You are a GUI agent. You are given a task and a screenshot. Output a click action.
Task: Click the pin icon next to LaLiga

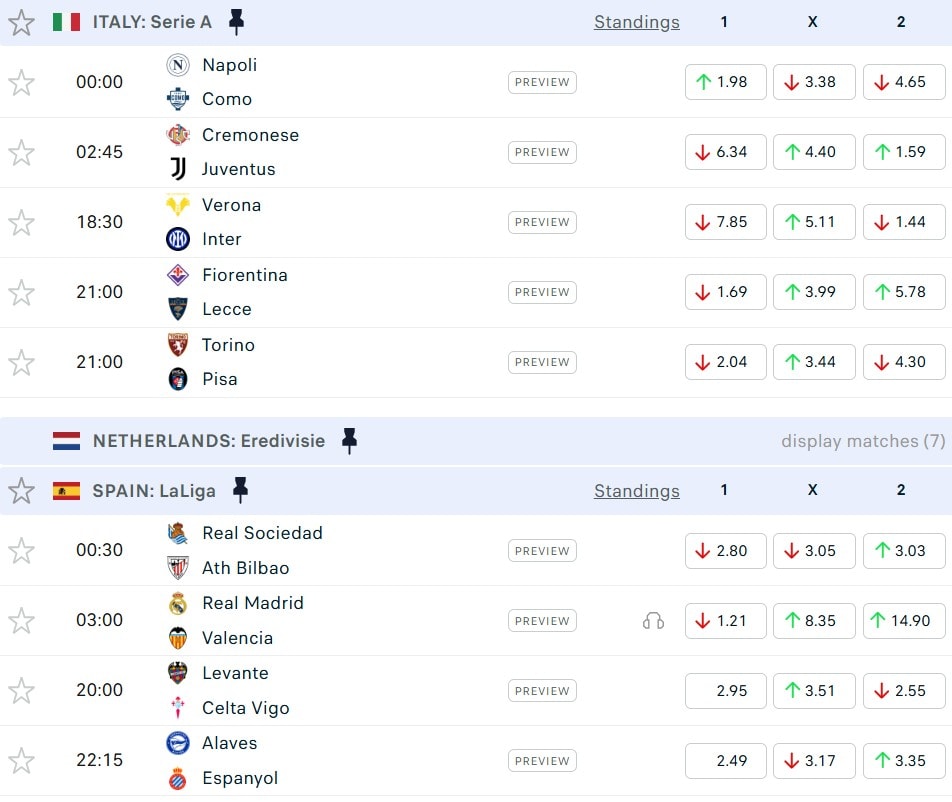(240, 490)
